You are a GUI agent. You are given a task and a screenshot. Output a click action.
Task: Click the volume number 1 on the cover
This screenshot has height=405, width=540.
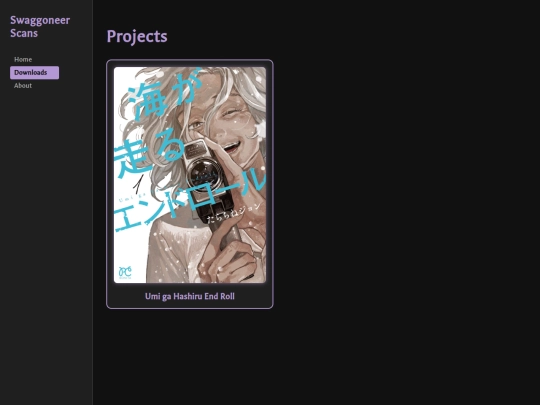pos(138,184)
